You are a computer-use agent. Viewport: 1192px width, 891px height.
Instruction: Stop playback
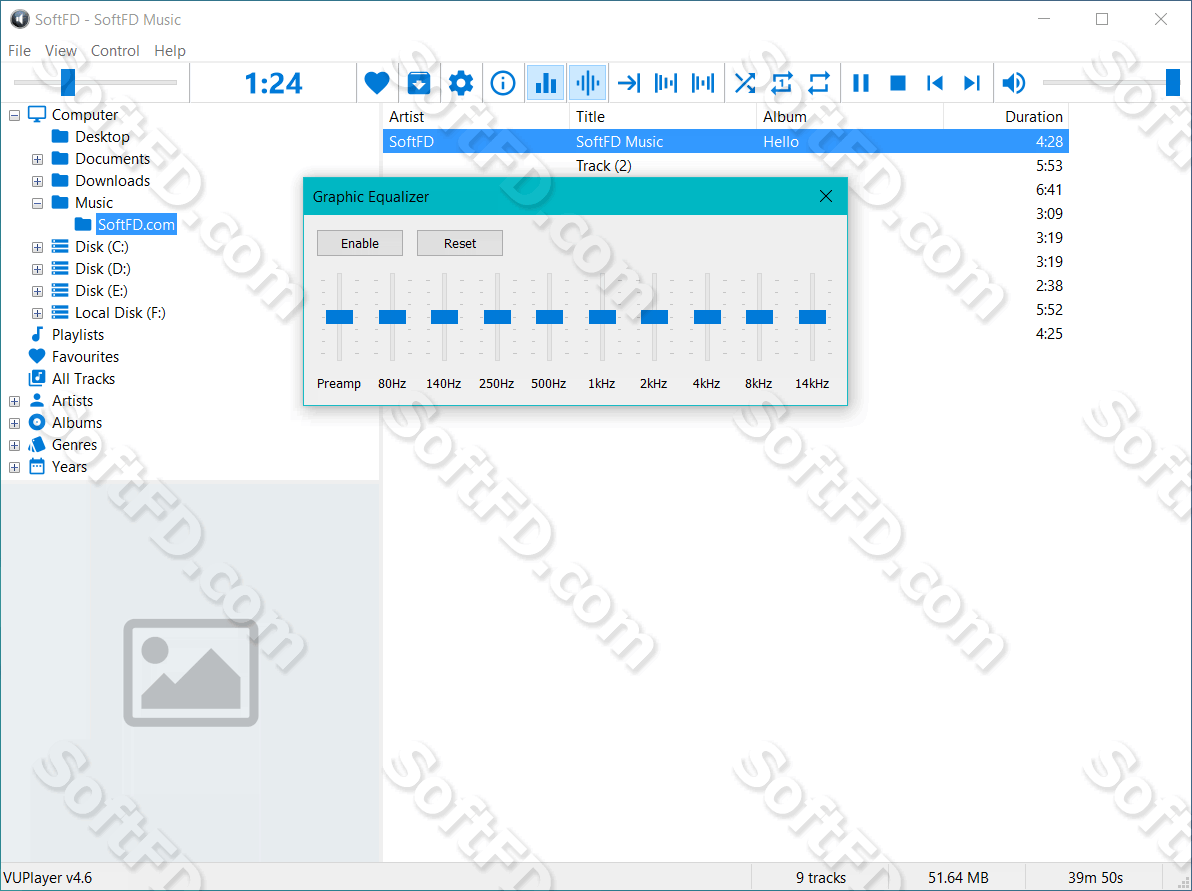point(898,82)
